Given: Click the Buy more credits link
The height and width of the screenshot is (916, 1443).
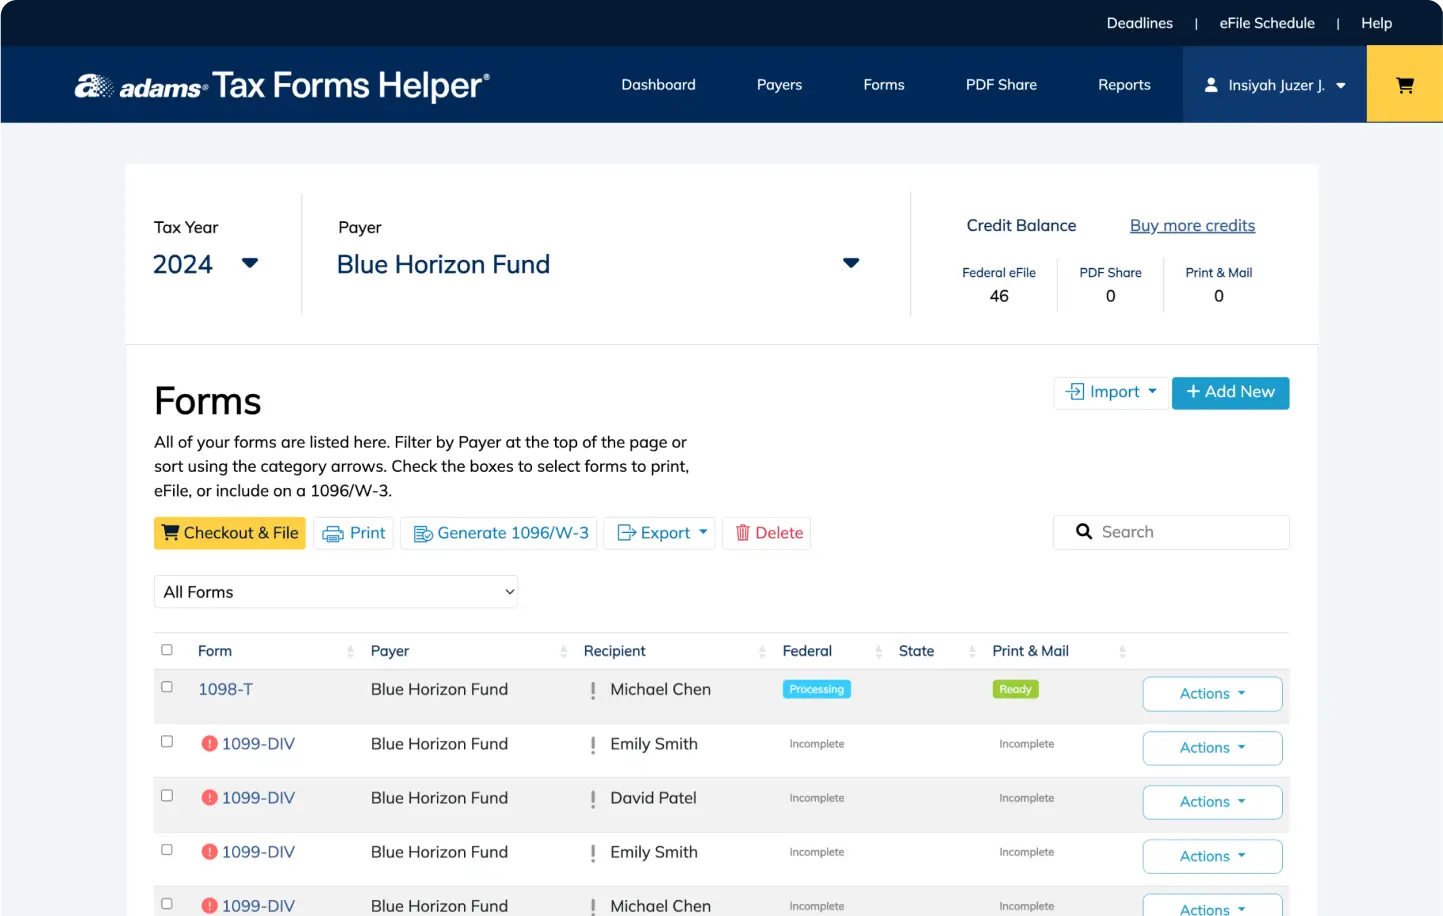Looking at the screenshot, I should pos(1192,226).
